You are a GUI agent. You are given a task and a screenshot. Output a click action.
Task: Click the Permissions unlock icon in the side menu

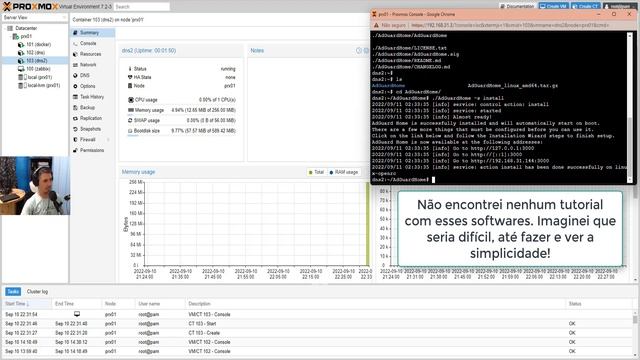point(75,150)
